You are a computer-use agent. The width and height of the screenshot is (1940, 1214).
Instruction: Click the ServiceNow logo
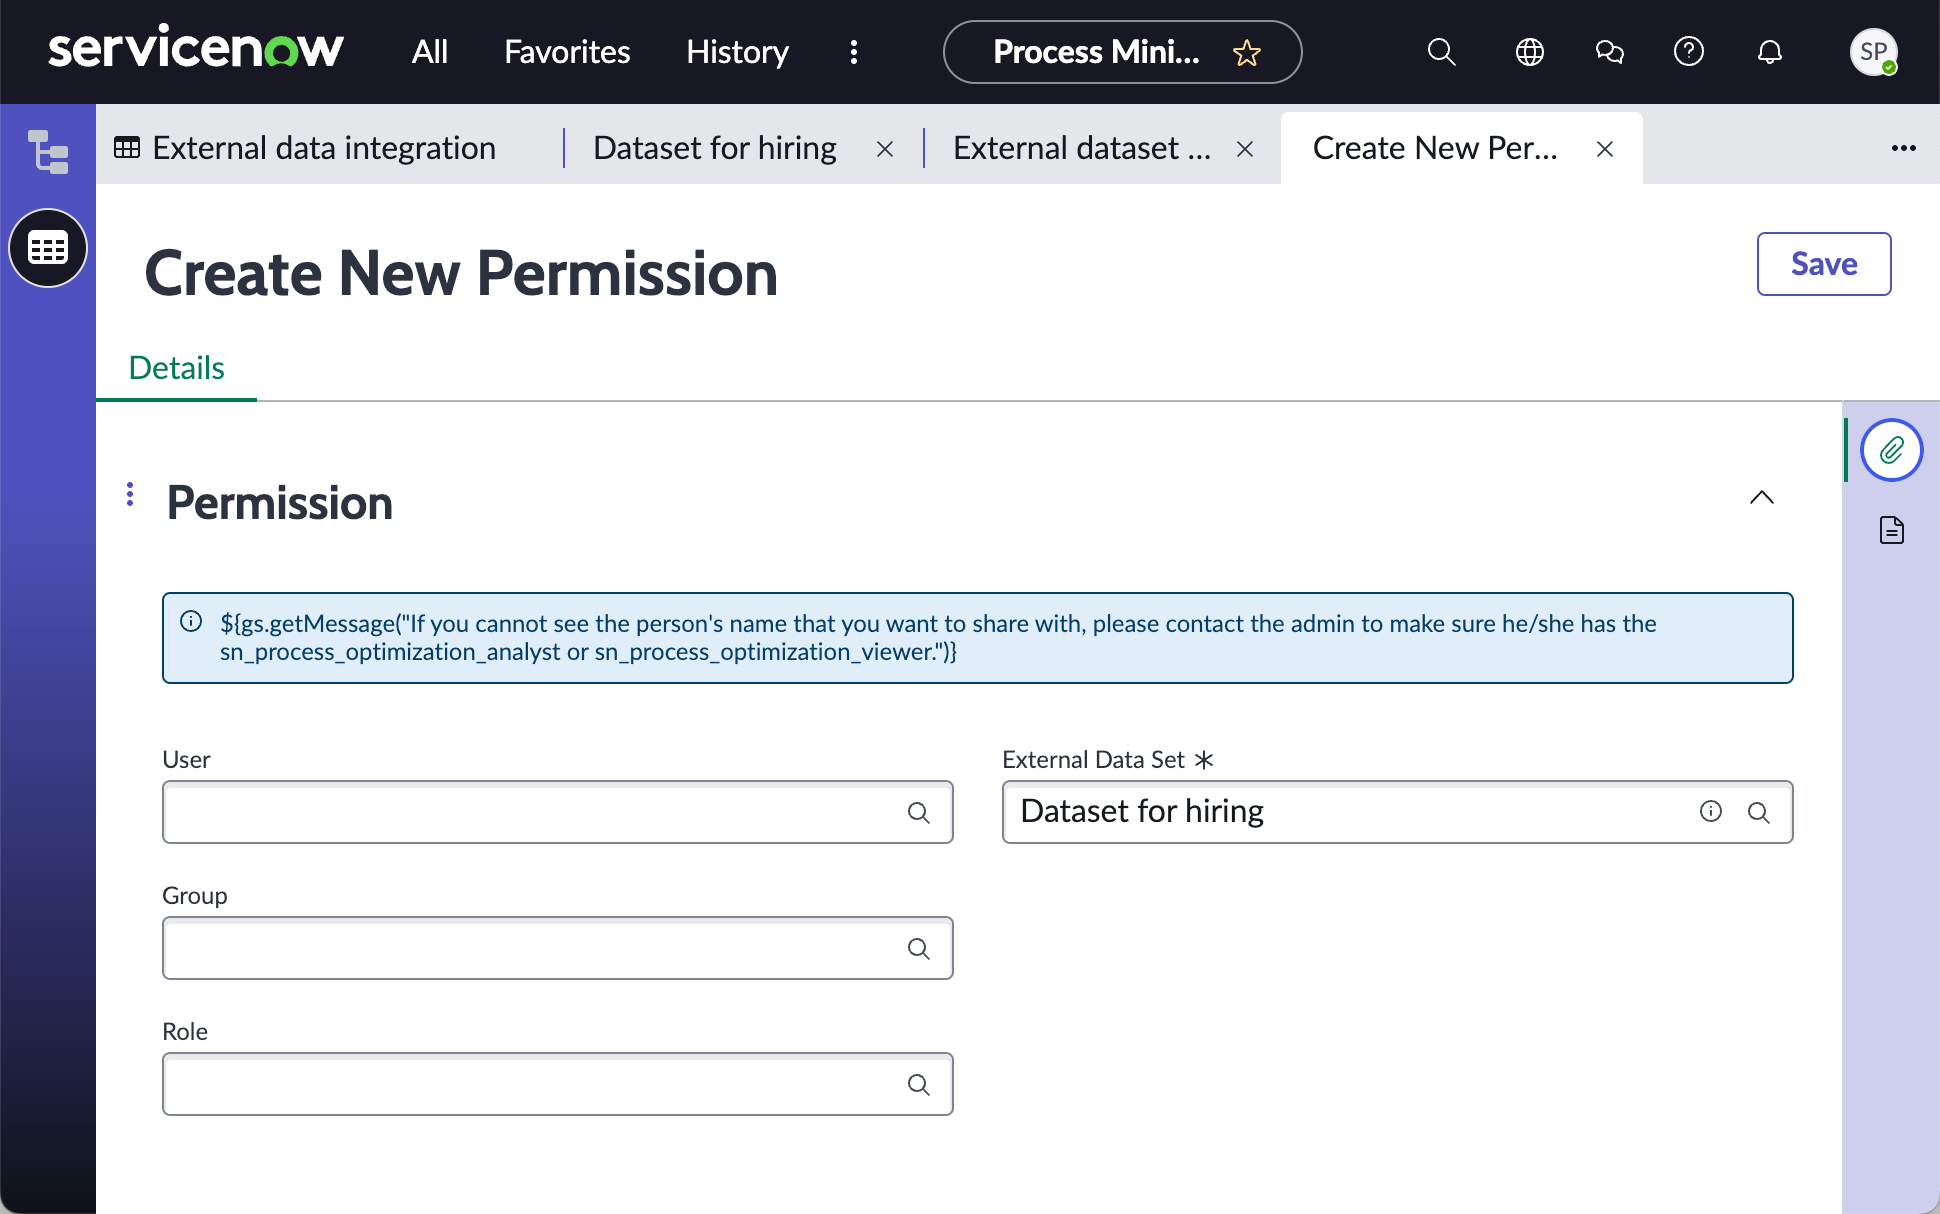point(196,50)
